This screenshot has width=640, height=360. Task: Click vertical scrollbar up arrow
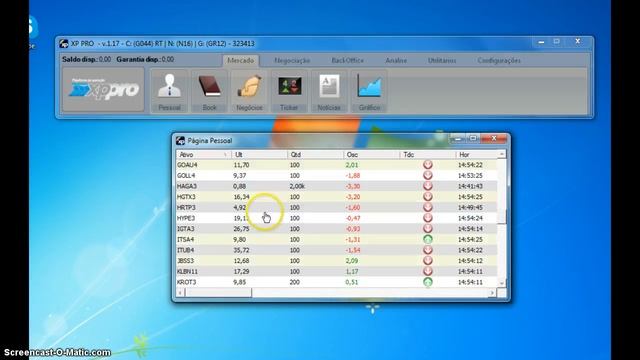click(502, 154)
